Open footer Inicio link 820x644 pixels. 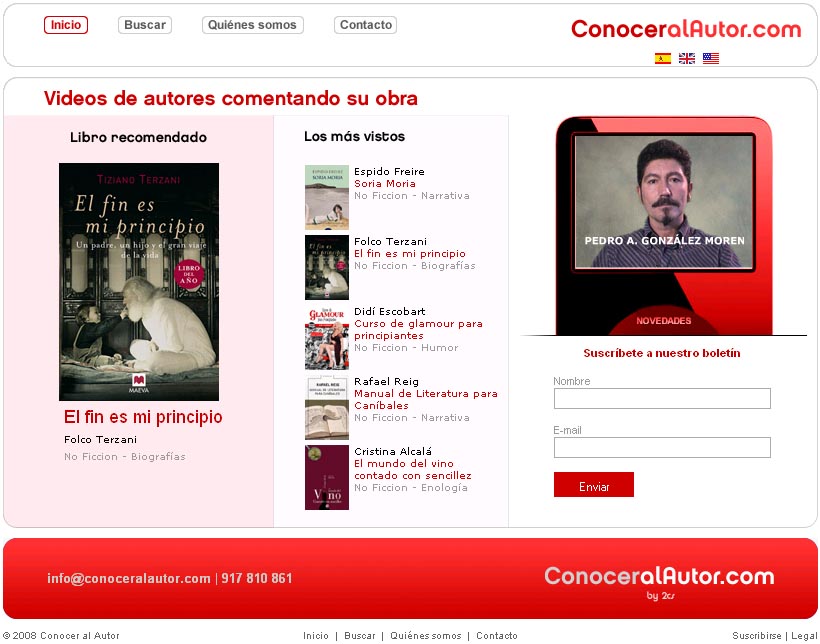316,636
